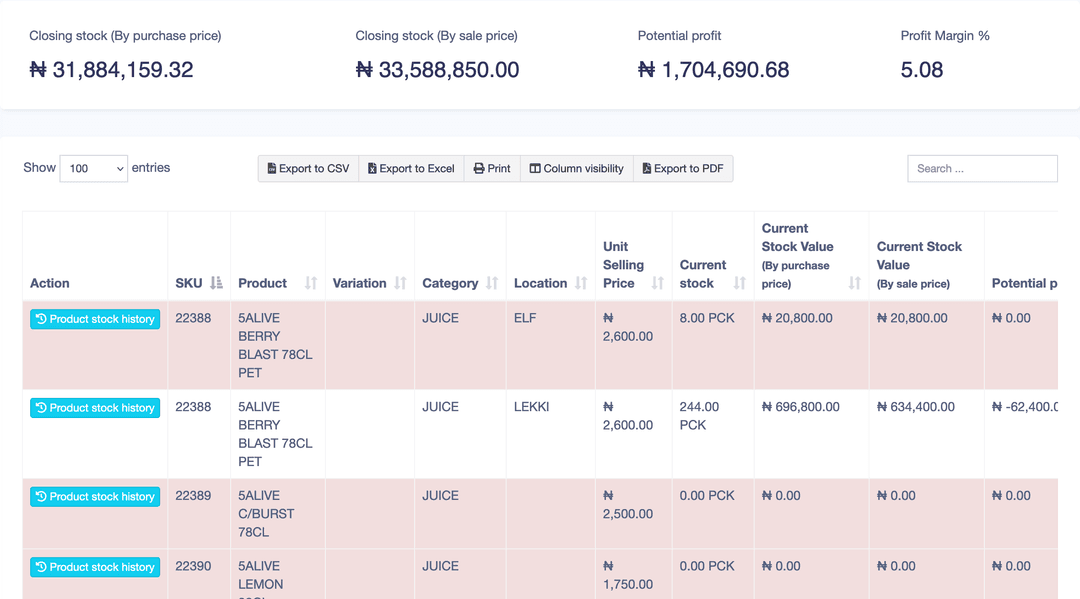Screen dimensions: 1080x599
Task: Open the Show entries dropdown
Action: tap(94, 169)
